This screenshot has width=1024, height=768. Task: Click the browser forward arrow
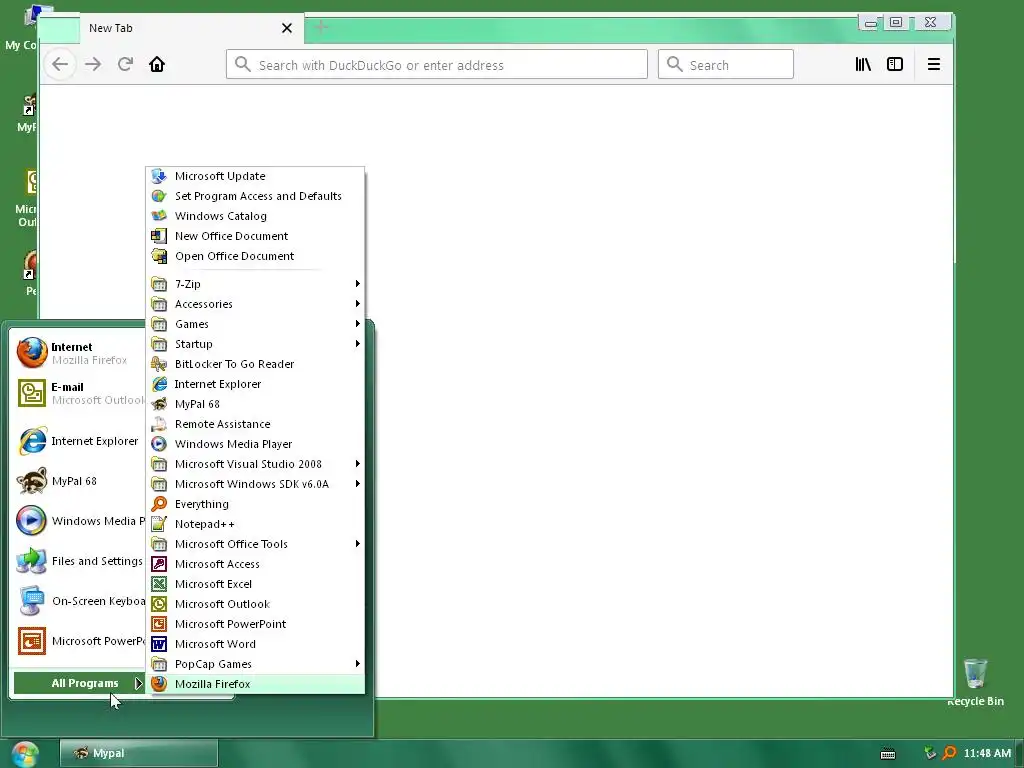[93, 64]
